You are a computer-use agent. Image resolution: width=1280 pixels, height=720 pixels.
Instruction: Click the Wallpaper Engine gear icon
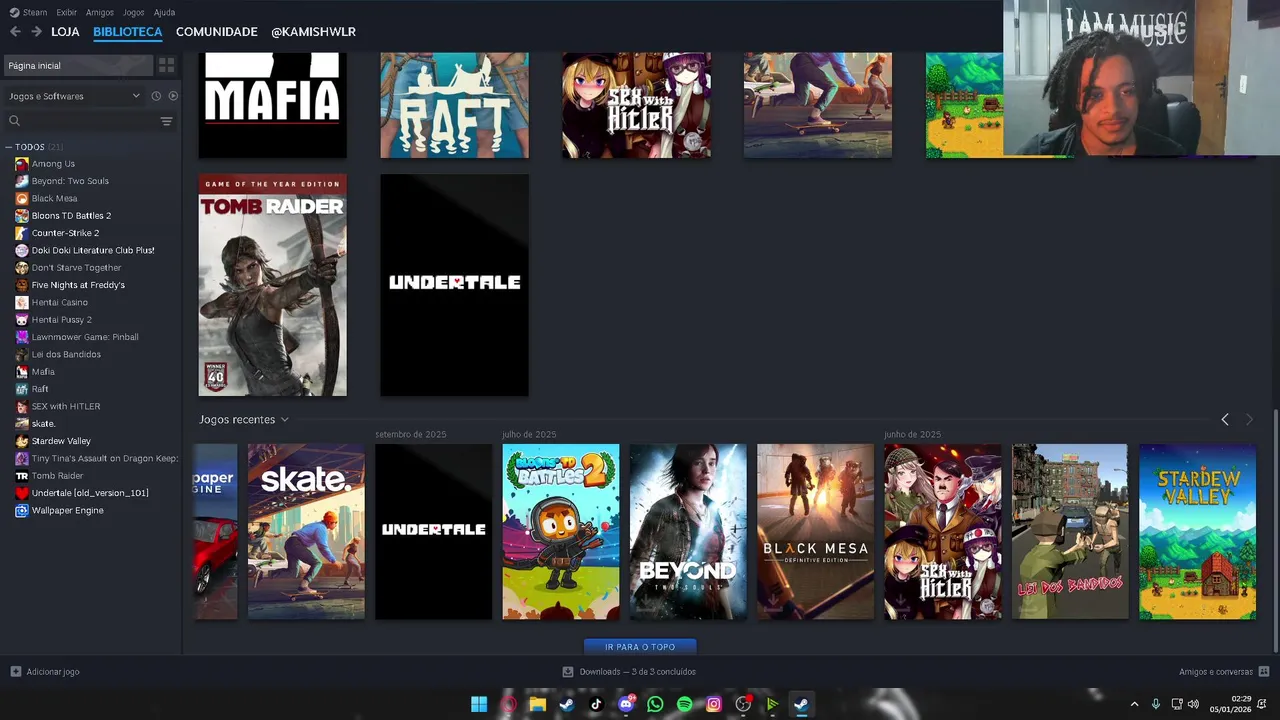[22, 510]
